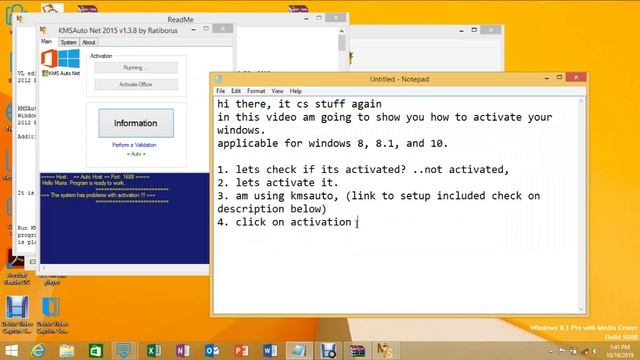
Task: Minimize the Untitled - Notepad window
Action: click(x=547, y=78)
